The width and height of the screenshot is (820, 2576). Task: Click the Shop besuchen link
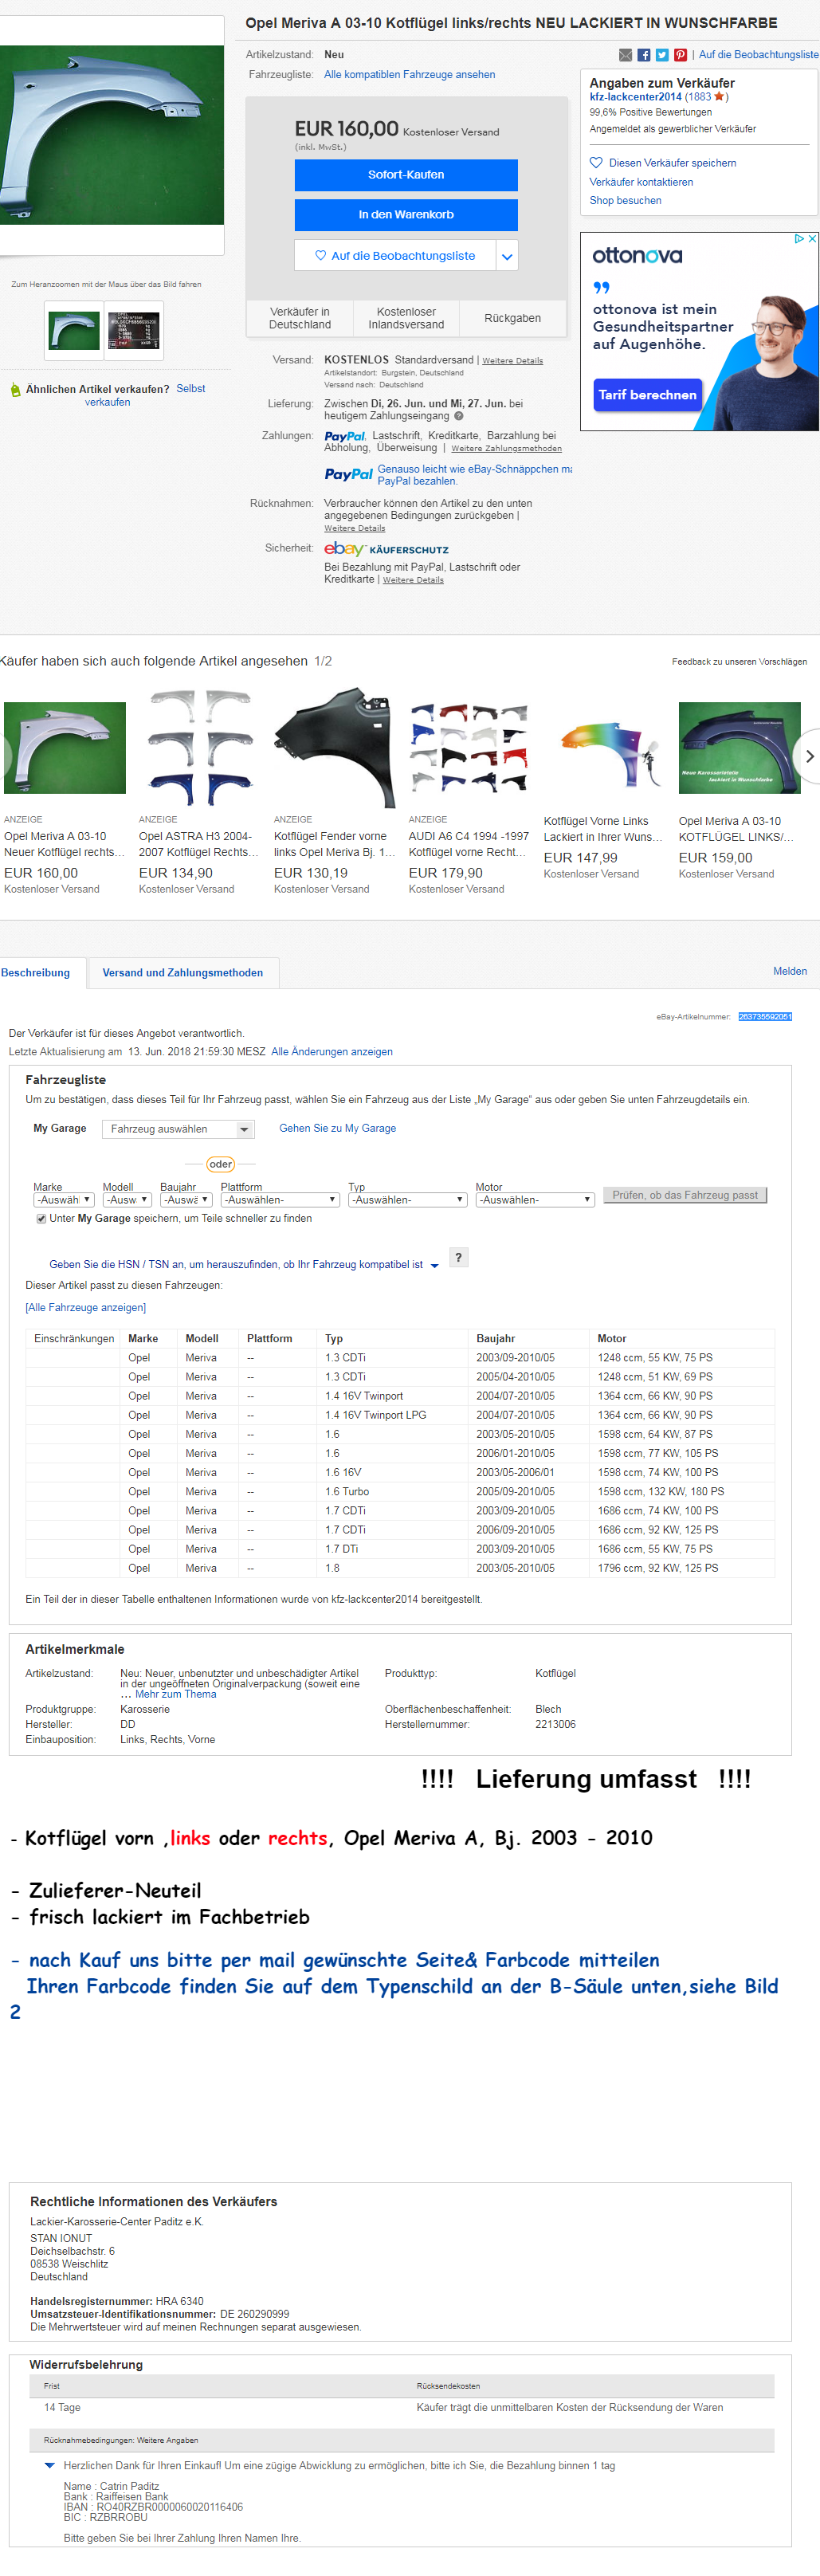click(x=625, y=201)
